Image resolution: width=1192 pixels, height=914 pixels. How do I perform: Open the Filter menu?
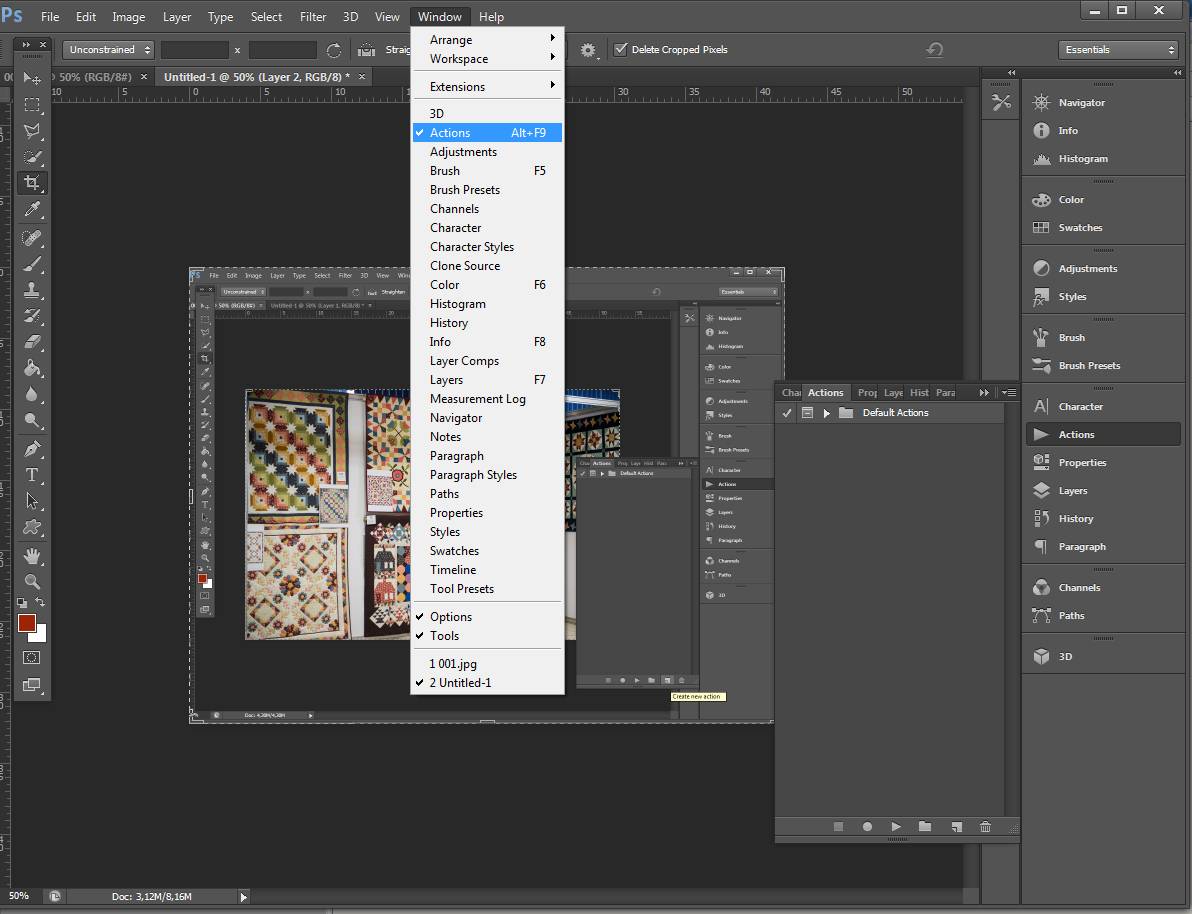pos(312,17)
